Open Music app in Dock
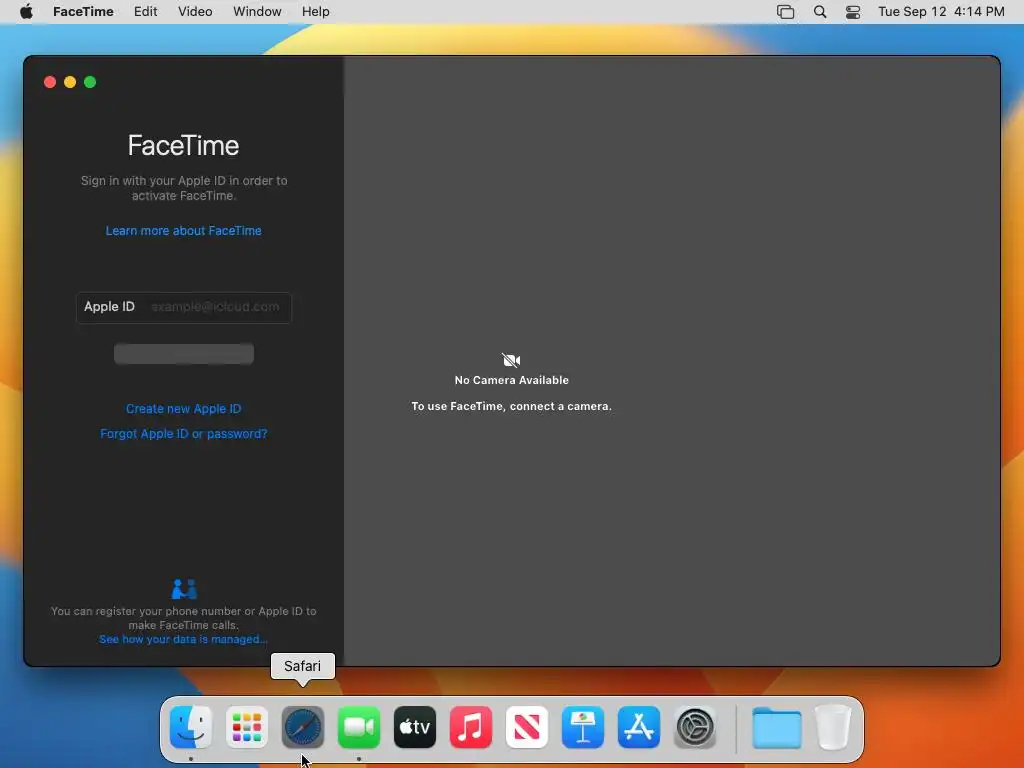This screenshot has height=768, width=1024. click(471, 727)
